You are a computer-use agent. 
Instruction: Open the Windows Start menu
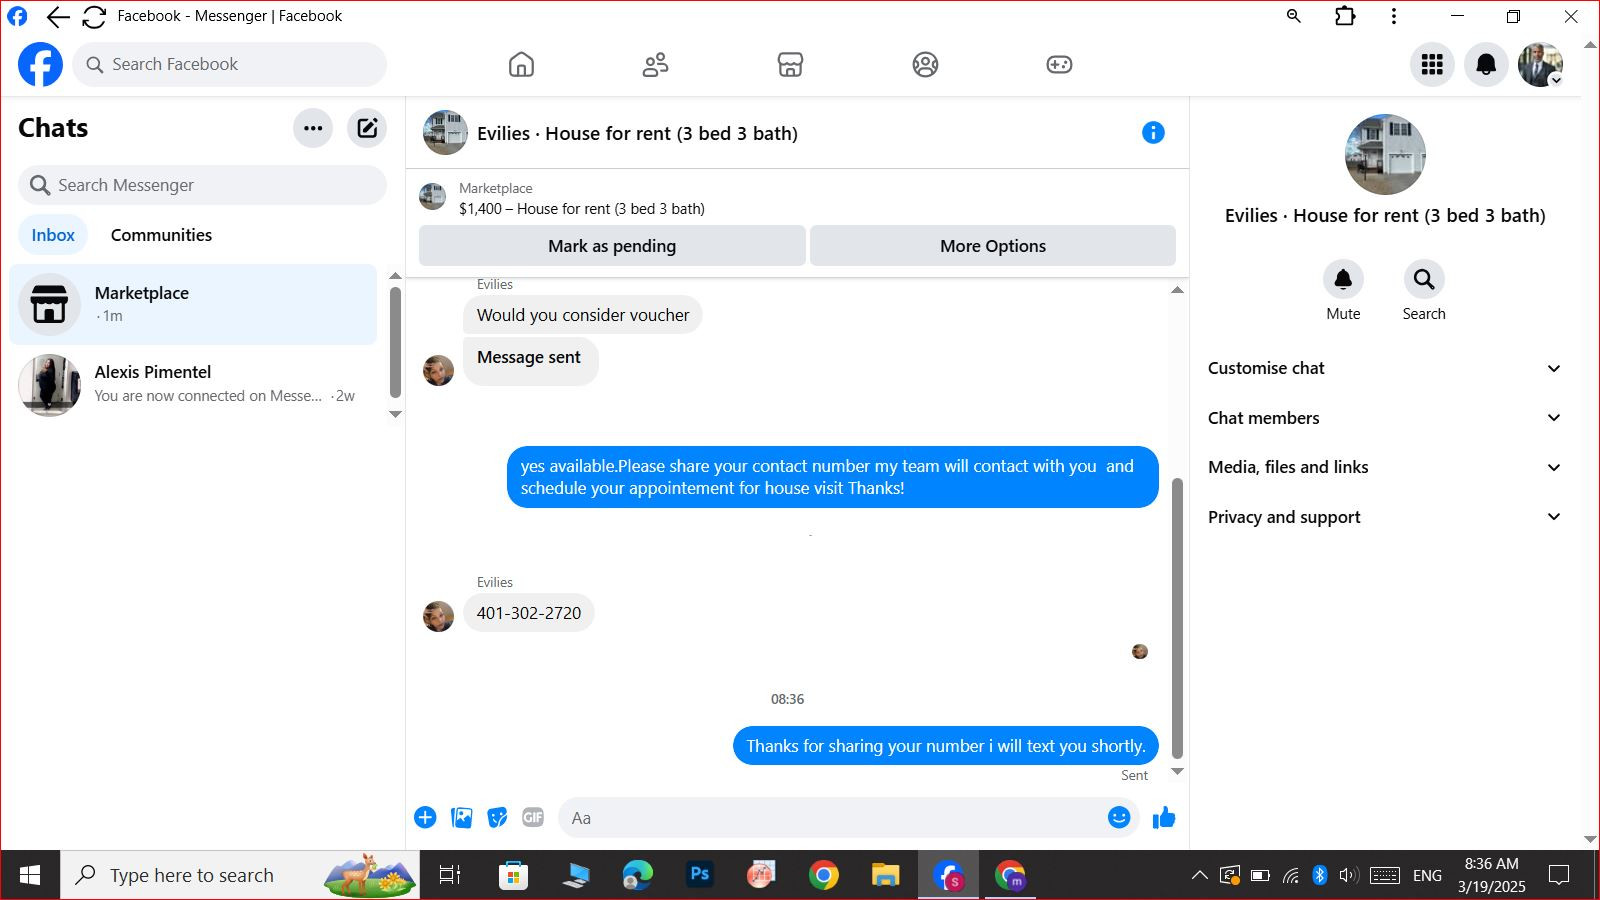[x=30, y=876]
